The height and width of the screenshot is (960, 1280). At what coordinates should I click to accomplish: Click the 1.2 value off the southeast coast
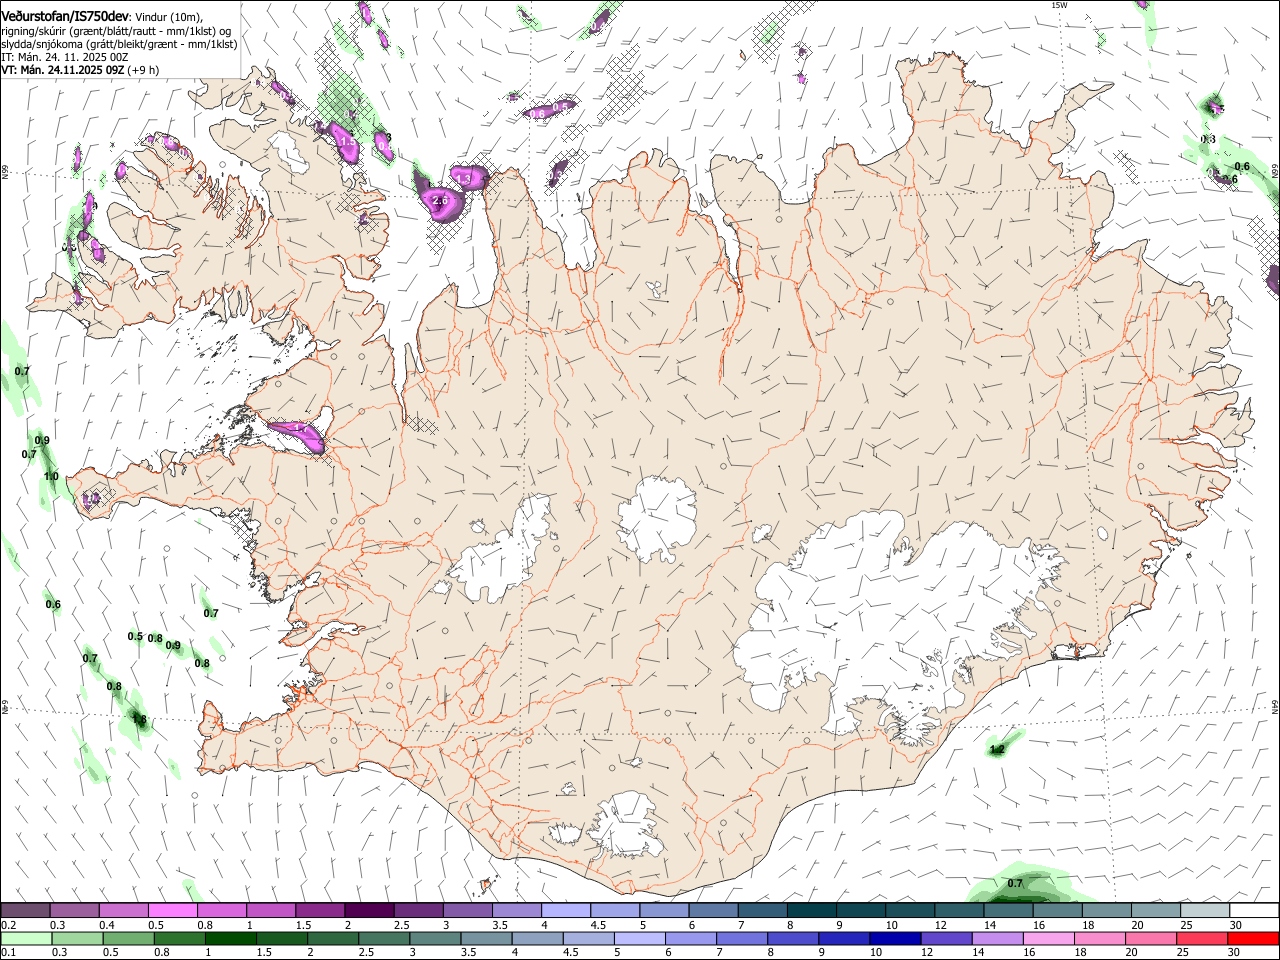coord(997,749)
